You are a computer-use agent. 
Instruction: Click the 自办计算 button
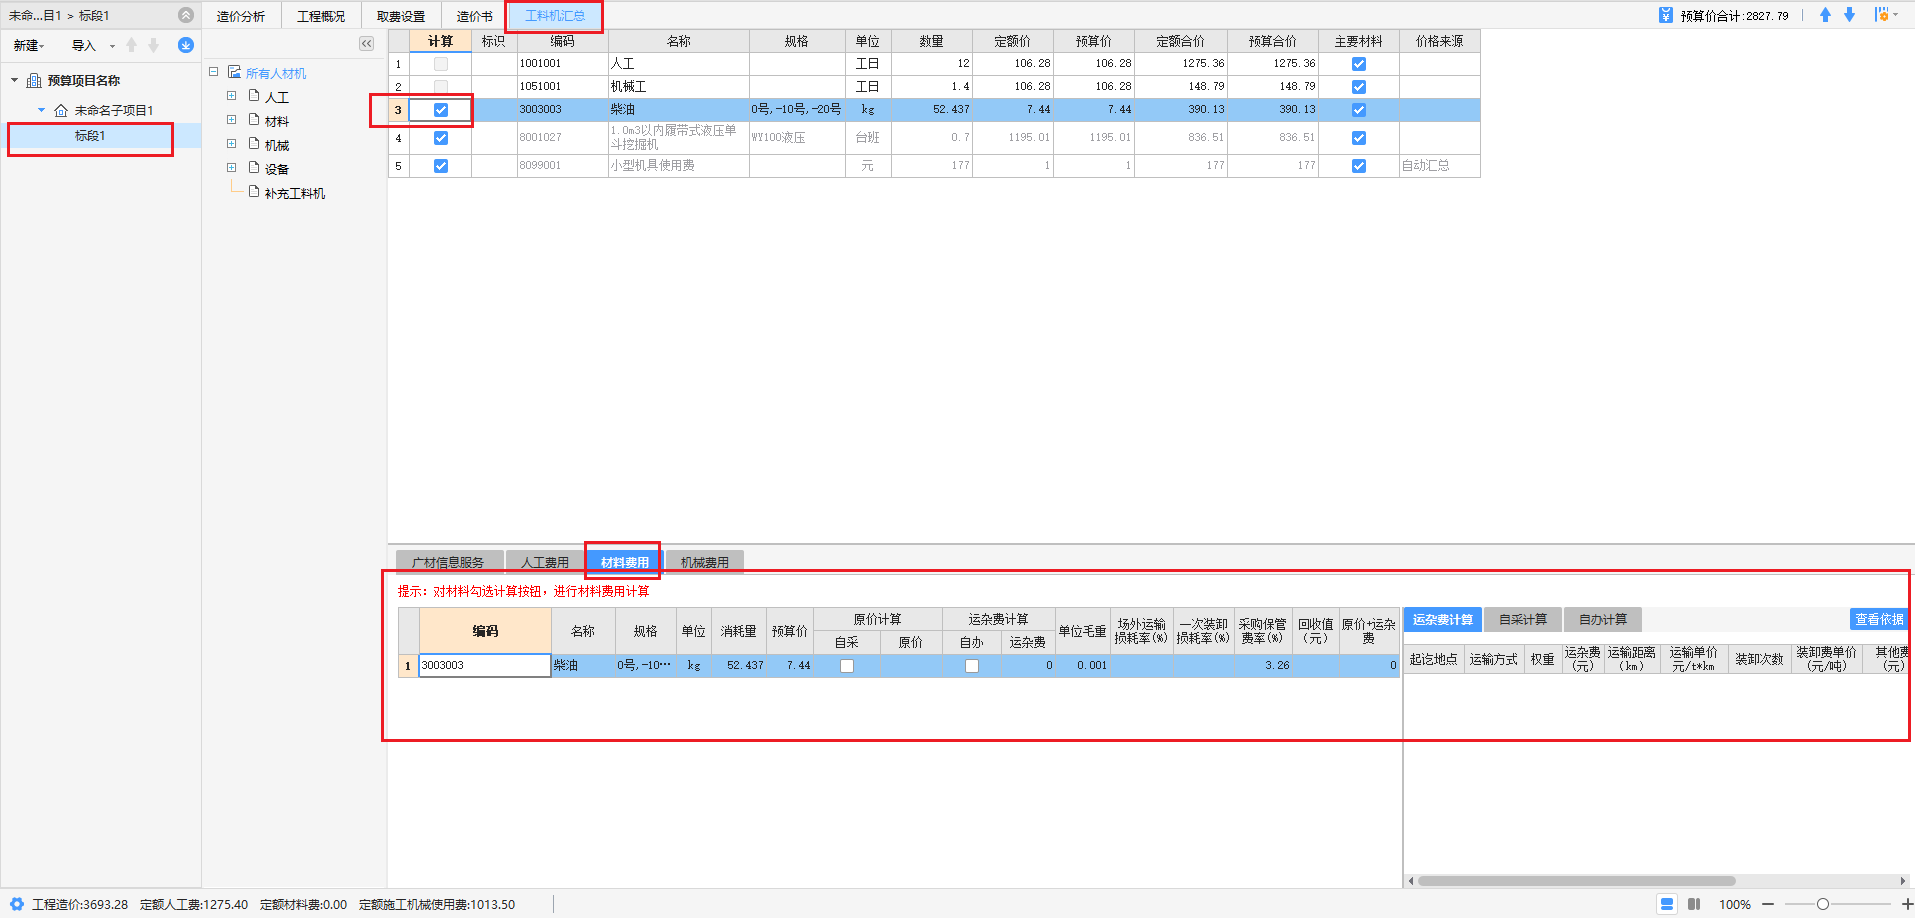1603,620
